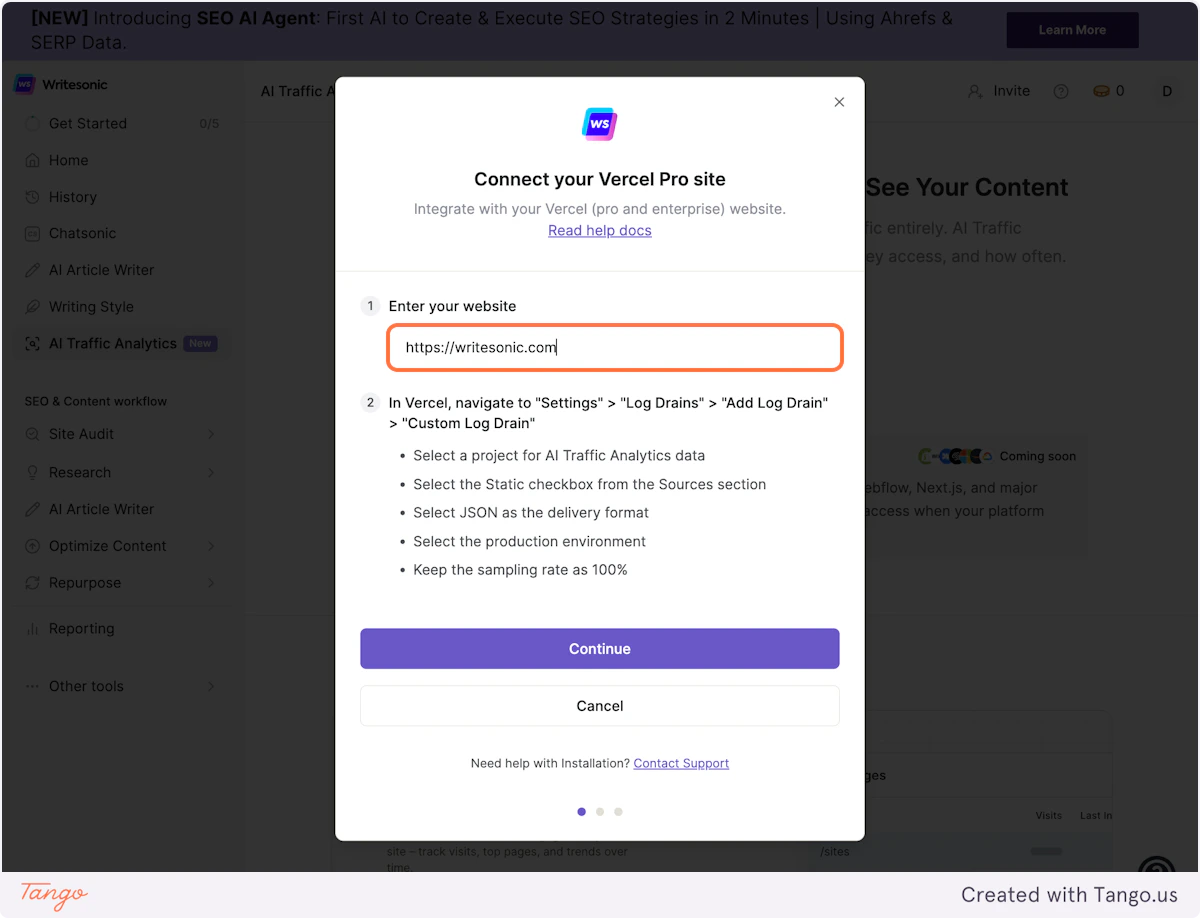Viewport: 1200px width, 918px height.
Task: Open the History panel
Action: click(74, 196)
